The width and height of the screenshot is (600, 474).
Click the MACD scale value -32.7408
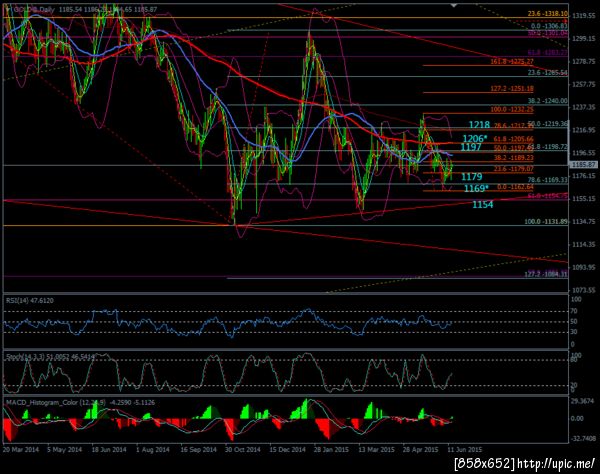583,439
